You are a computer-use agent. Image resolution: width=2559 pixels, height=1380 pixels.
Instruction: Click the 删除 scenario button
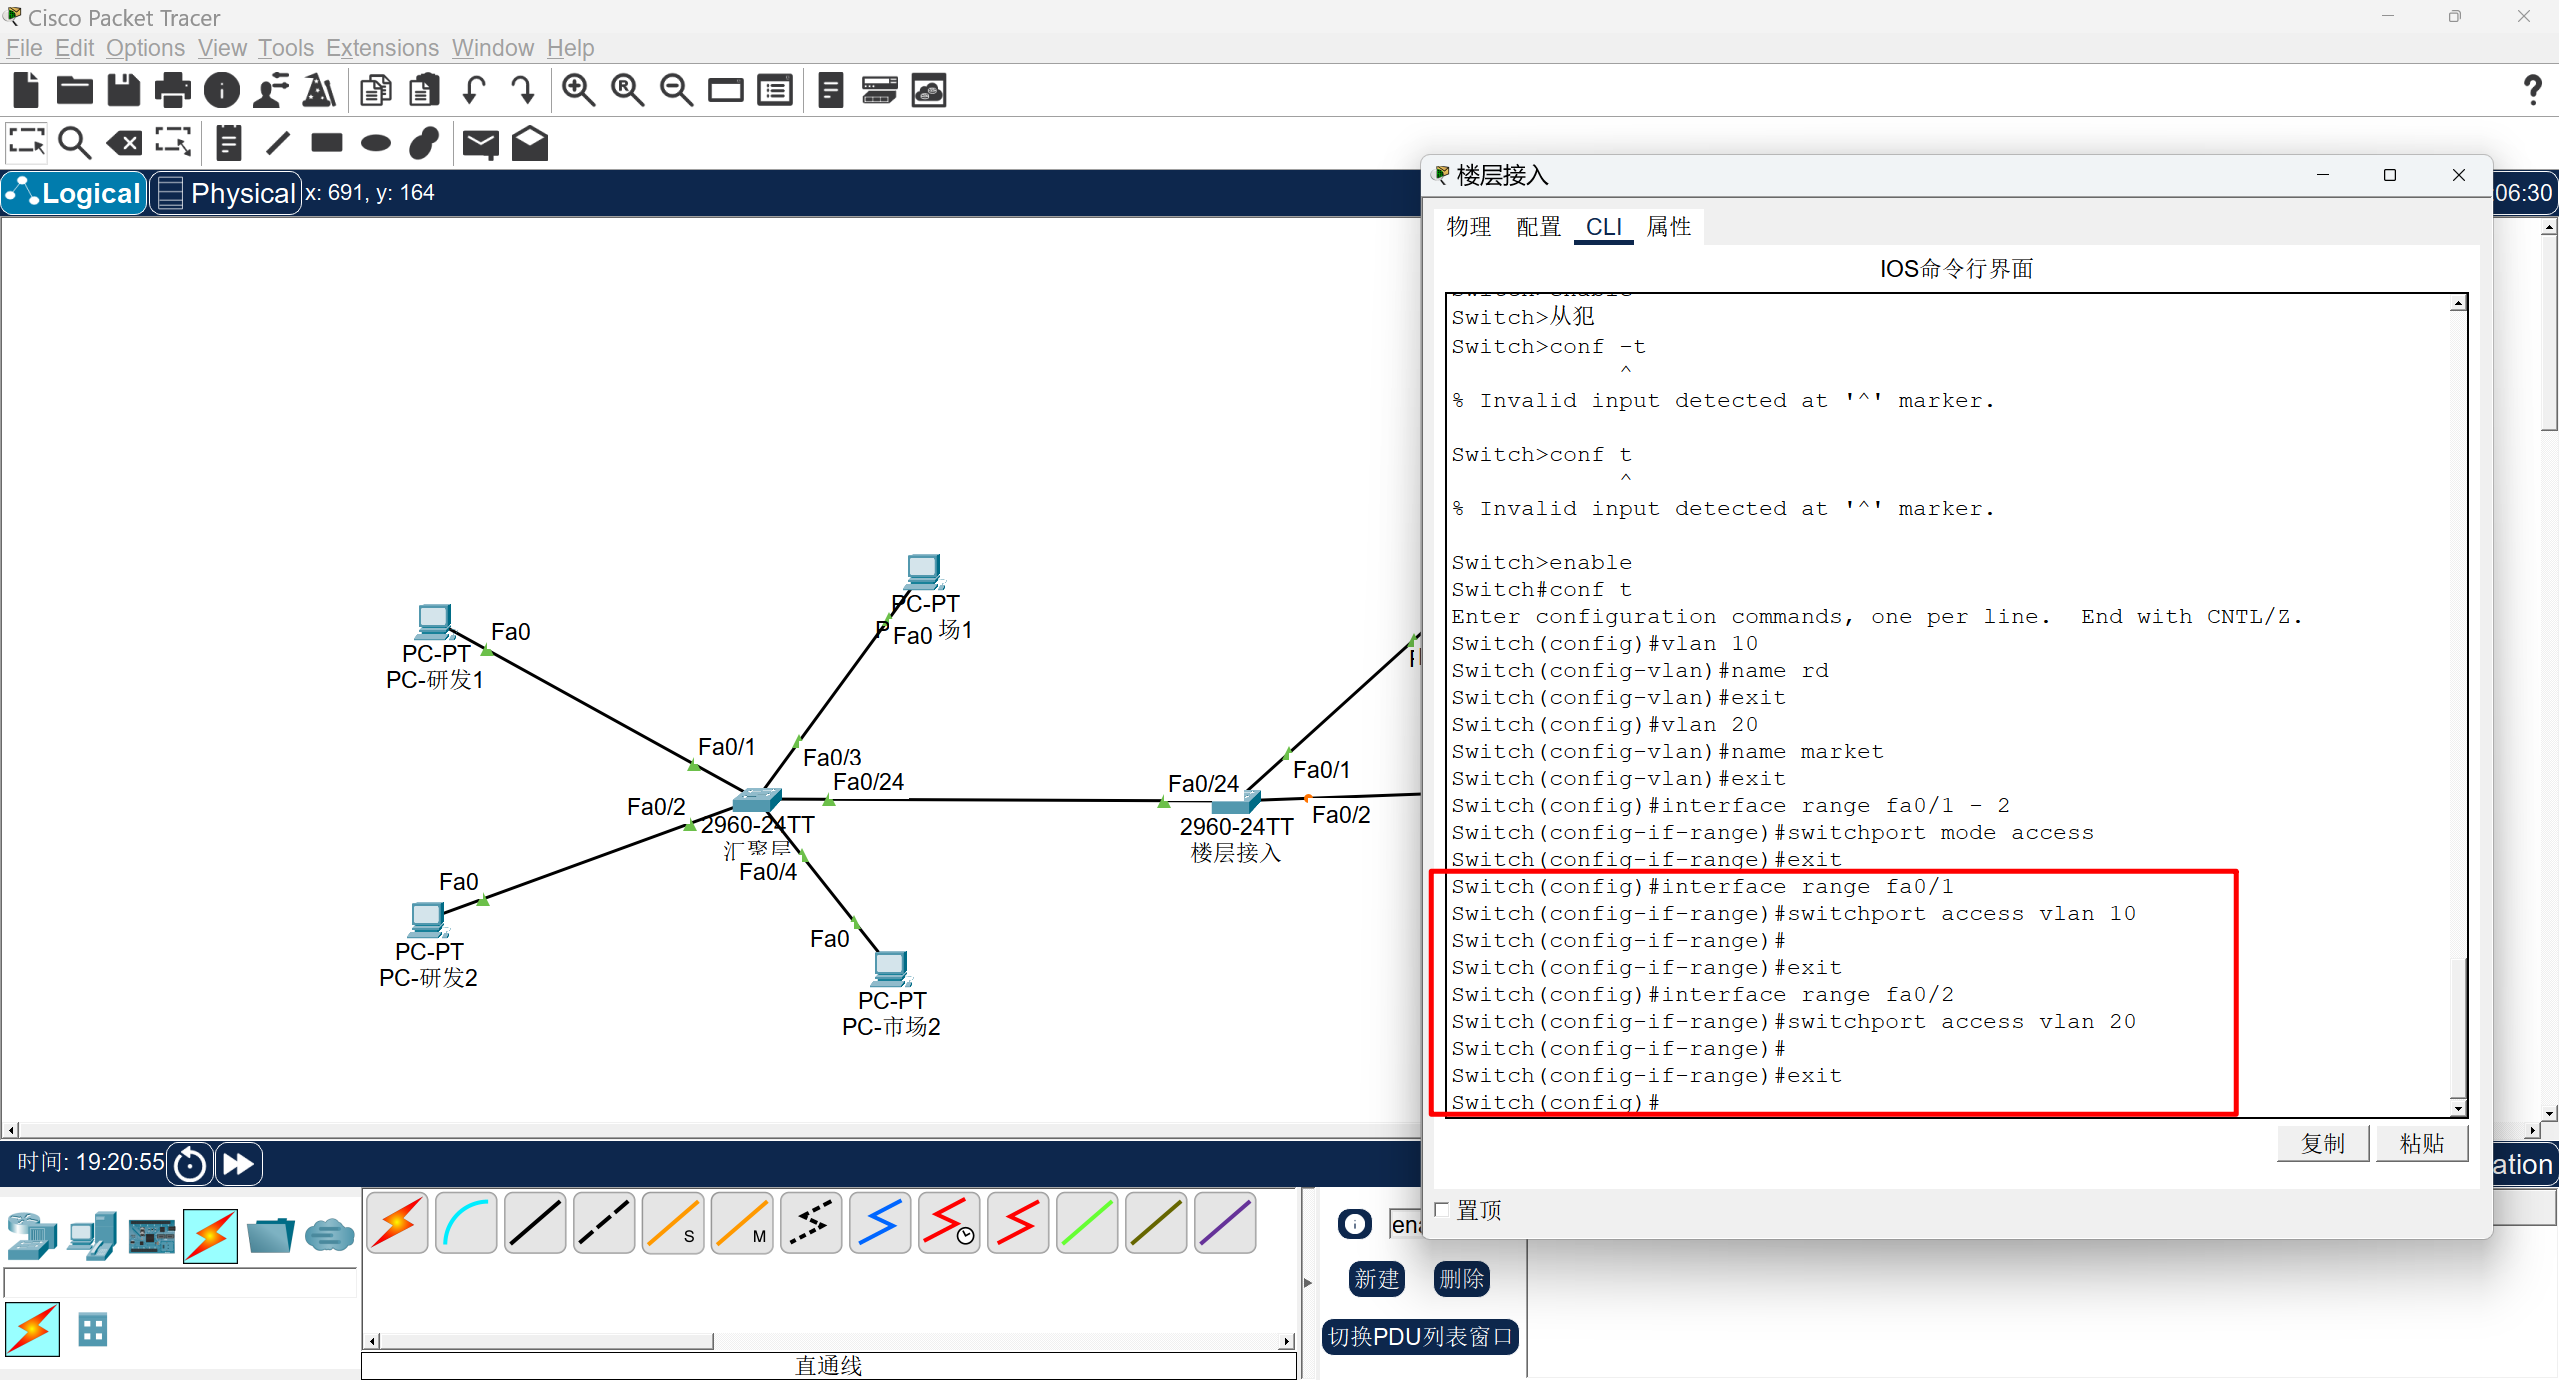click(1461, 1279)
